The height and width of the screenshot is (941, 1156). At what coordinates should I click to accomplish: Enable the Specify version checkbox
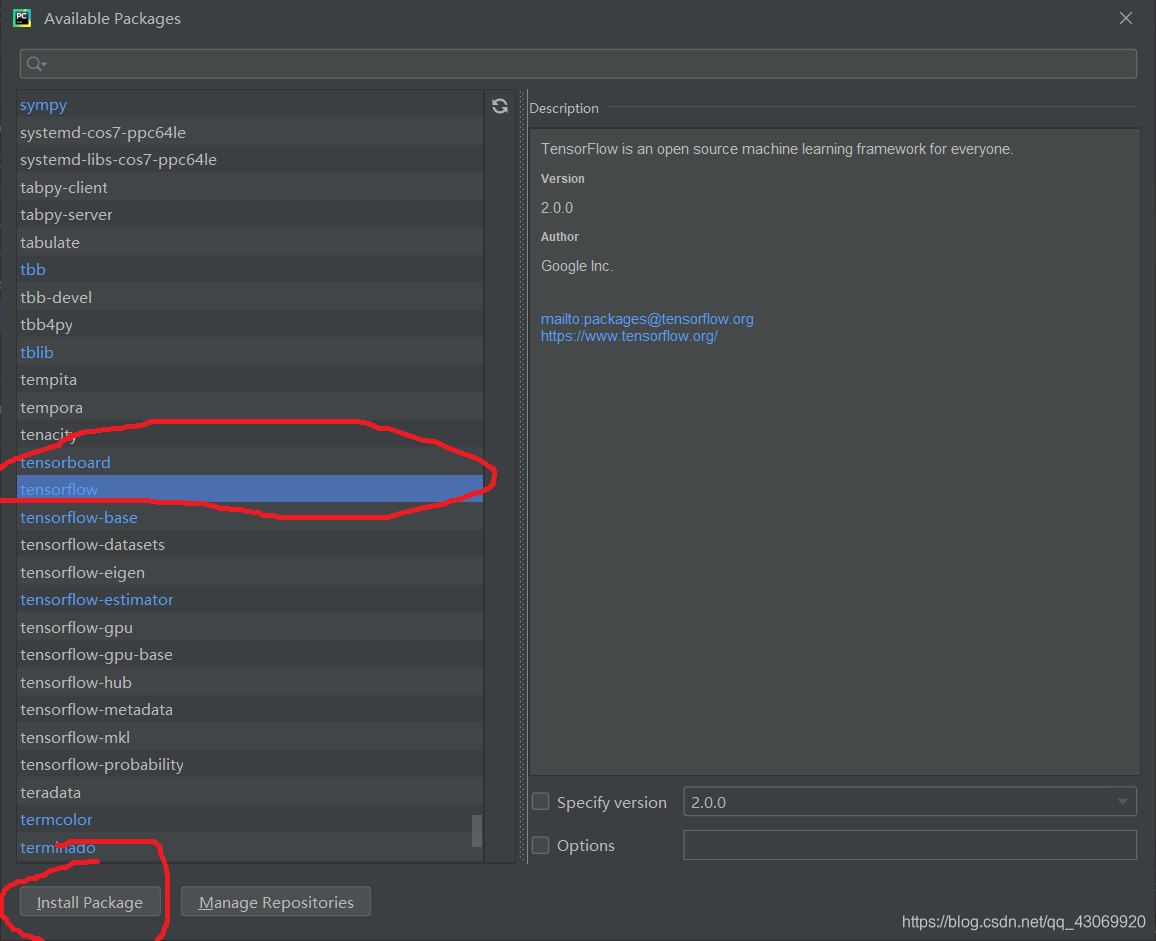(540, 802)
